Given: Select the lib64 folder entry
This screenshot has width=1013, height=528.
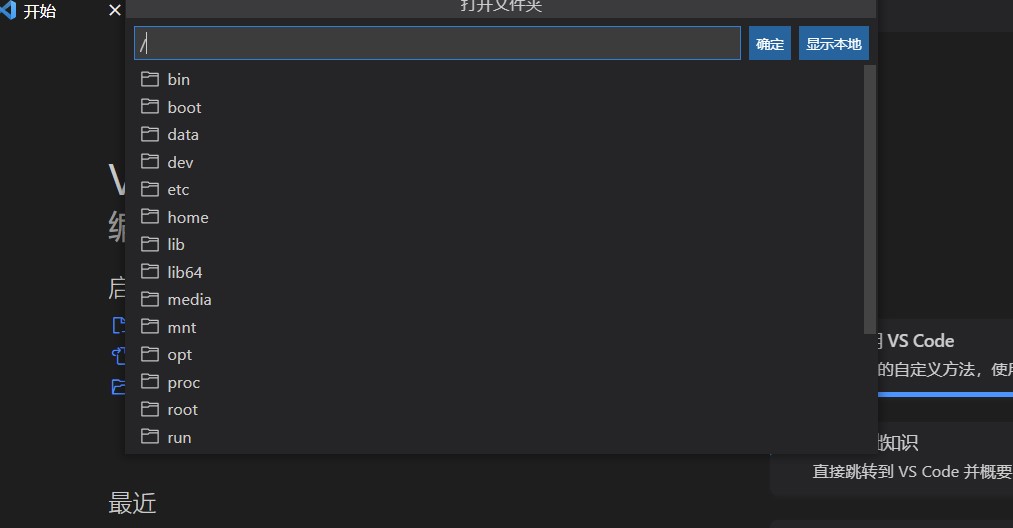Looking at the screenshot, I should (499, 272).
